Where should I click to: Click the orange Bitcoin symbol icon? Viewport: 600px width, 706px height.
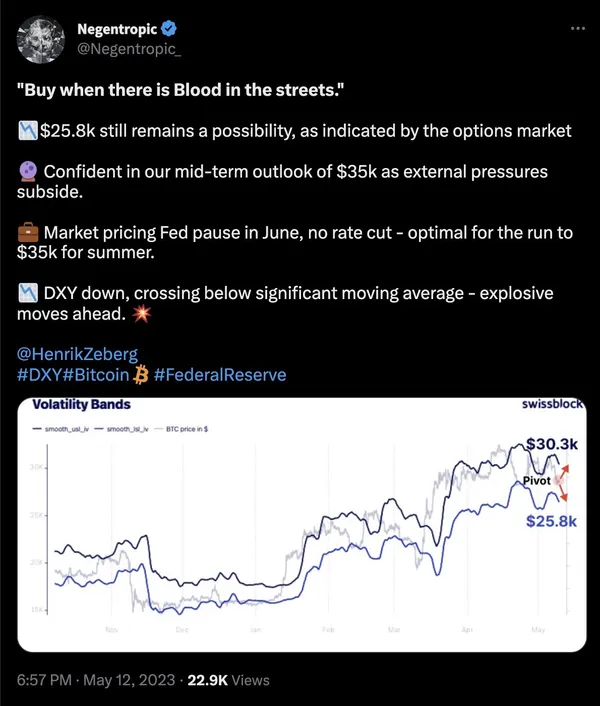[x=141, y=374]
